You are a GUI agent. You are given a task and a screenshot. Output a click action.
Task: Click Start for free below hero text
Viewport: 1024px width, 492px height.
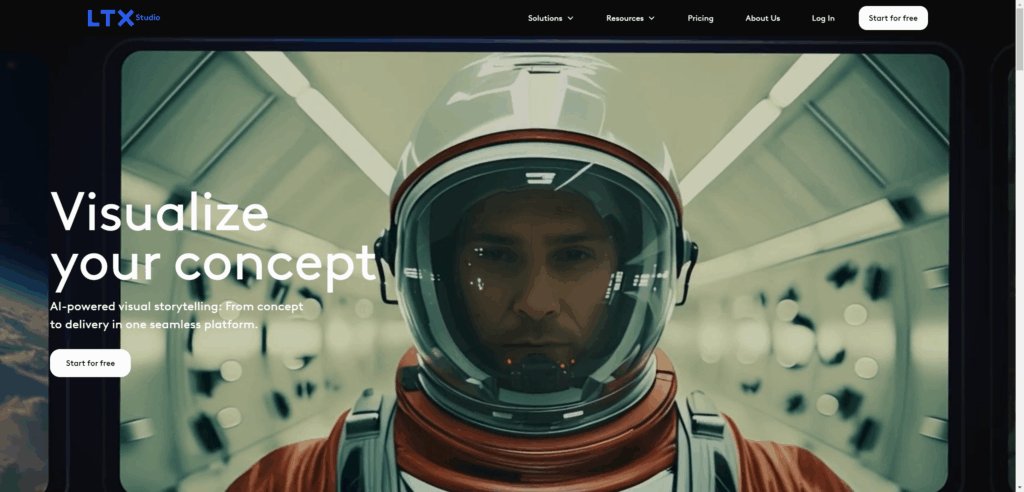click(90, 363)
